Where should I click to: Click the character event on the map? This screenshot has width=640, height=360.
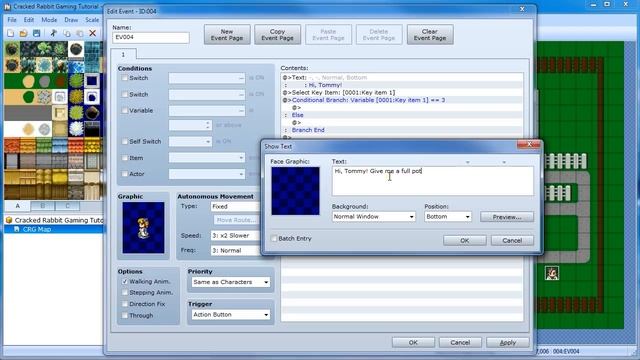point(552,273)
